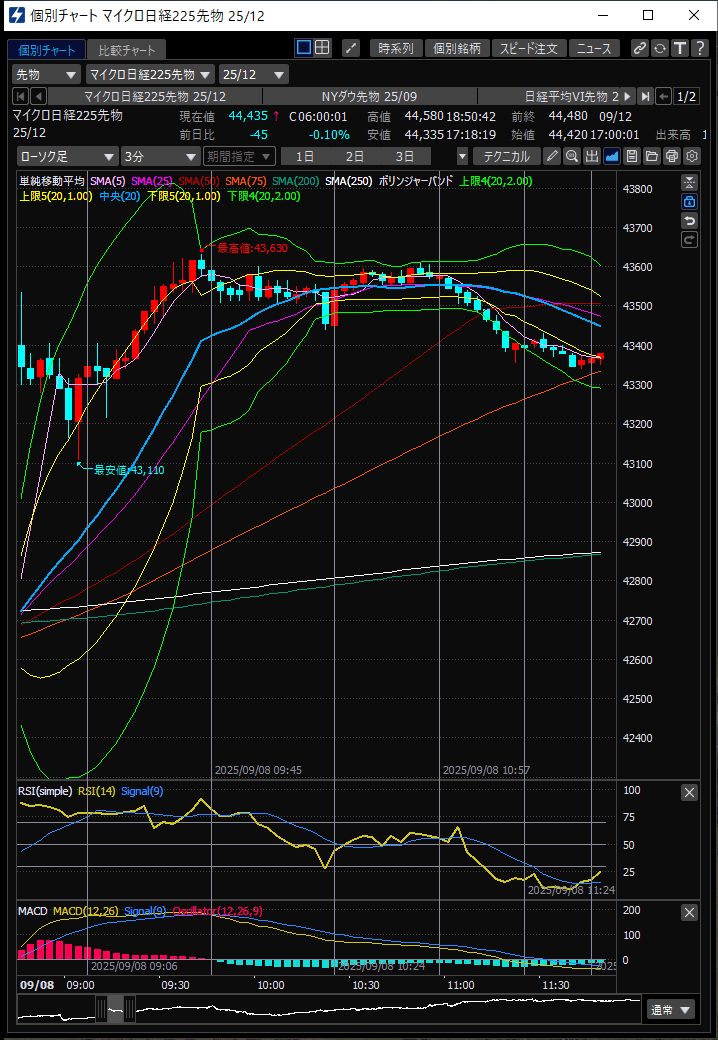Click the app logo in title bar
This screenshot has height=1040, width=718.
pyautogui.click(x=19, y=15)
